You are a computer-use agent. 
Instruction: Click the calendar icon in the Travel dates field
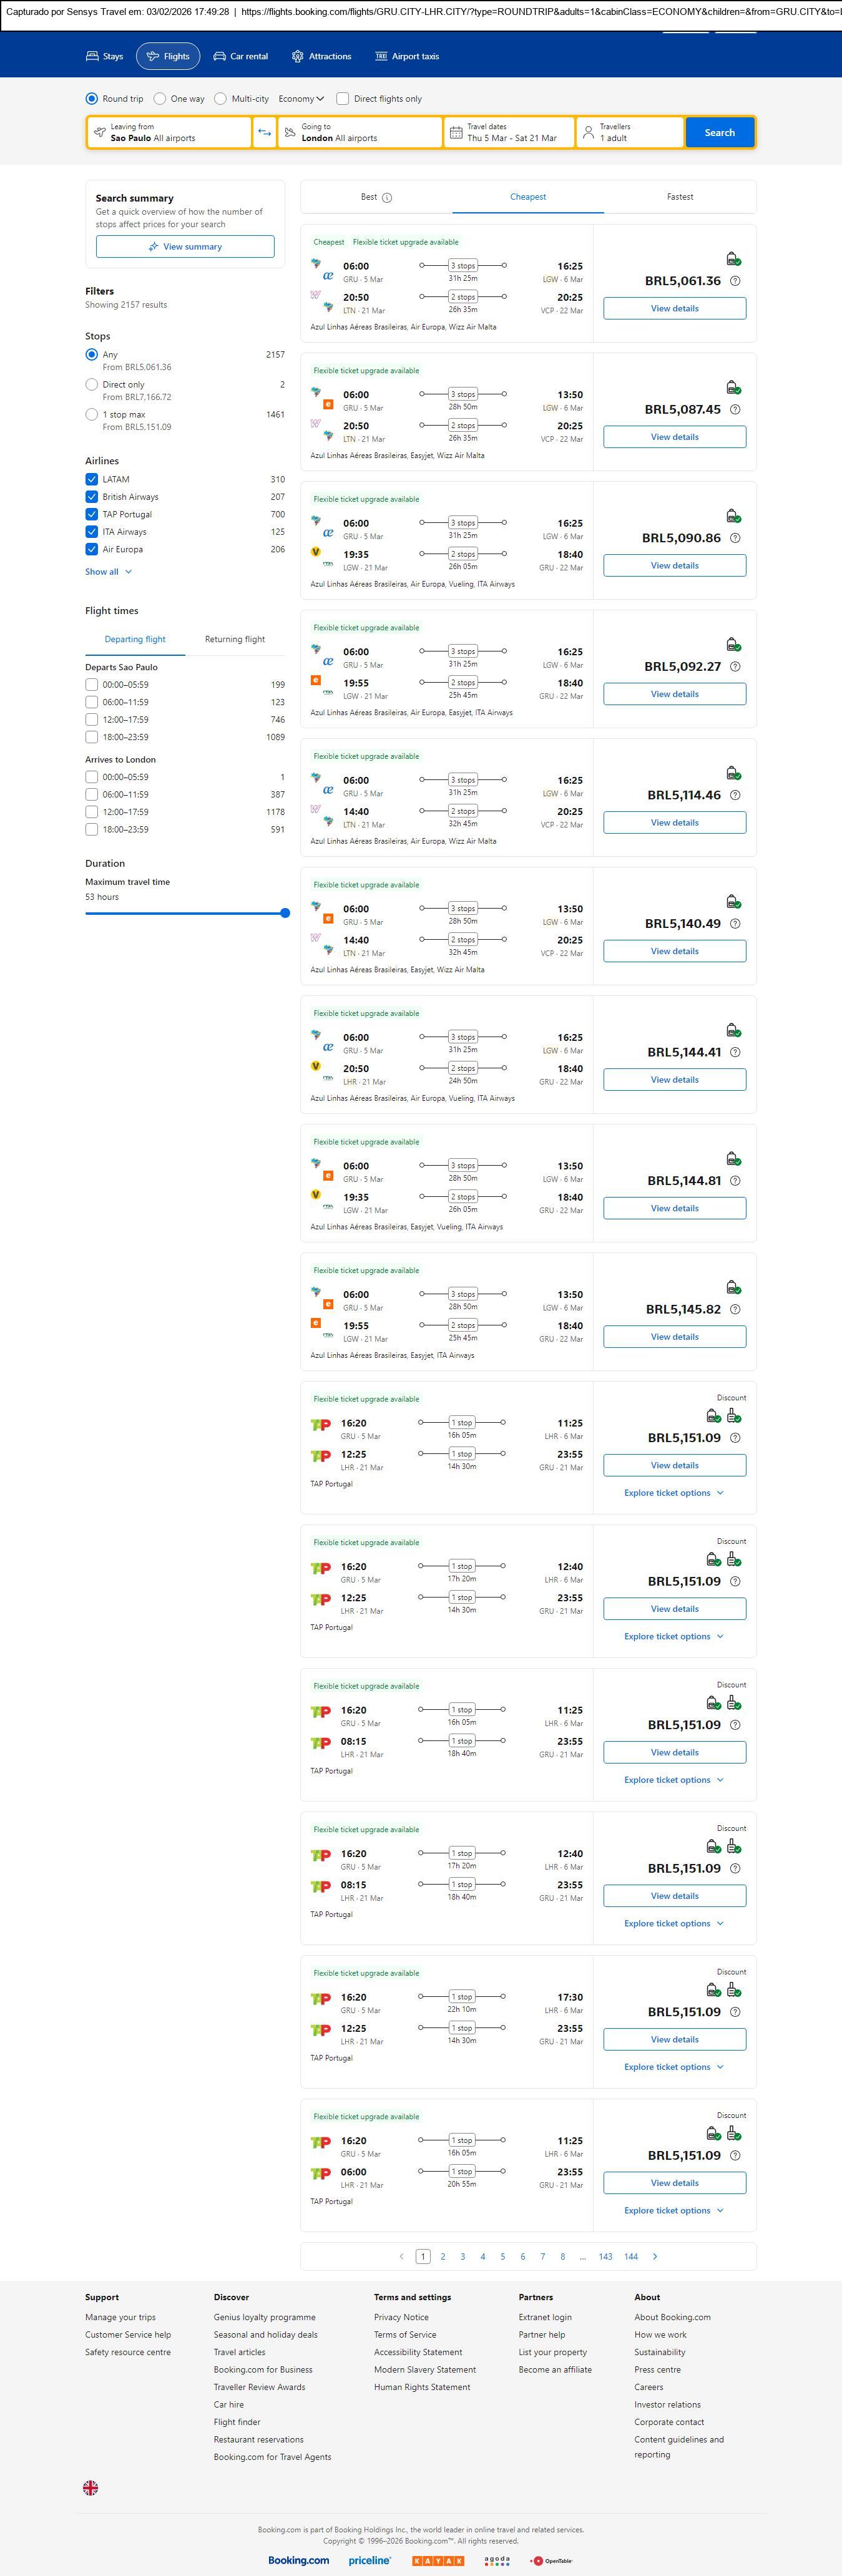[x=456, y=132]
